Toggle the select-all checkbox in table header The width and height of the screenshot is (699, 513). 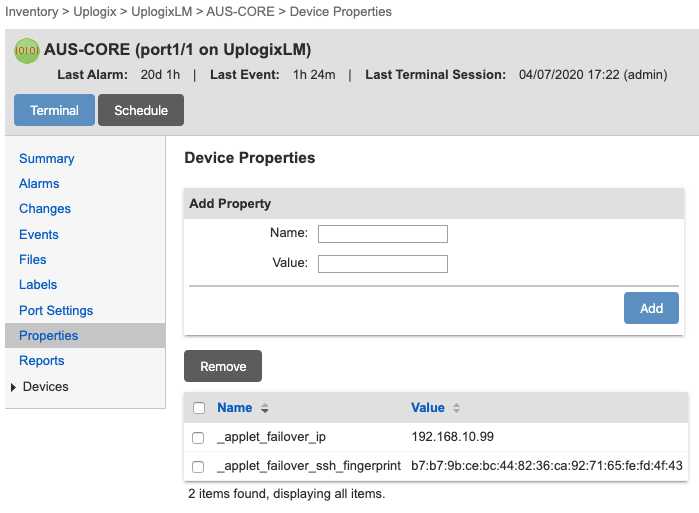(x=198, y=408)
